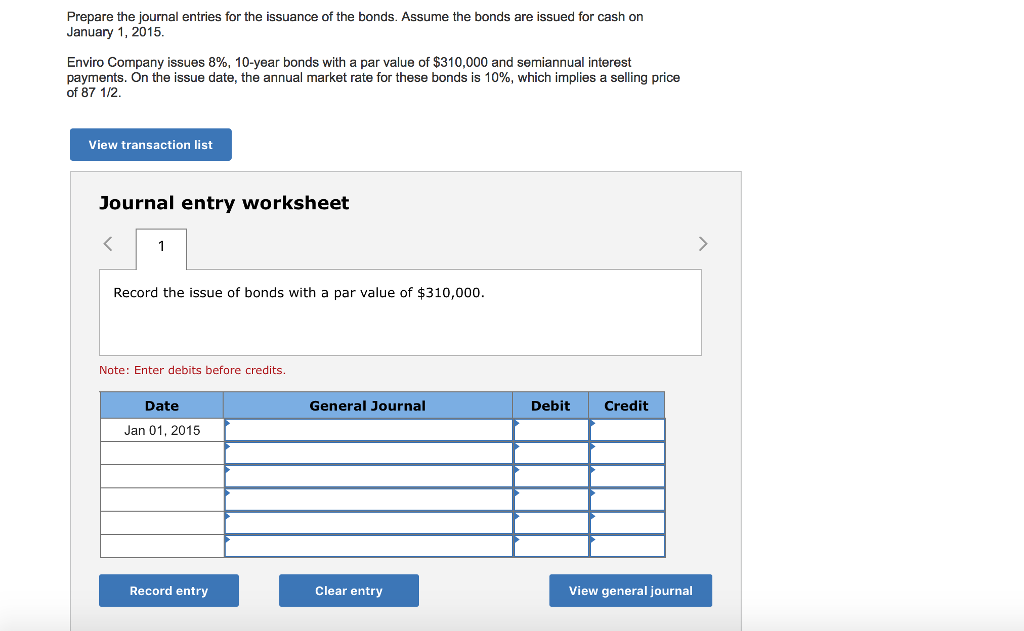1024x631 pixels.
Task: Click the left chevron for previous entry
Action: click(107, 243)
